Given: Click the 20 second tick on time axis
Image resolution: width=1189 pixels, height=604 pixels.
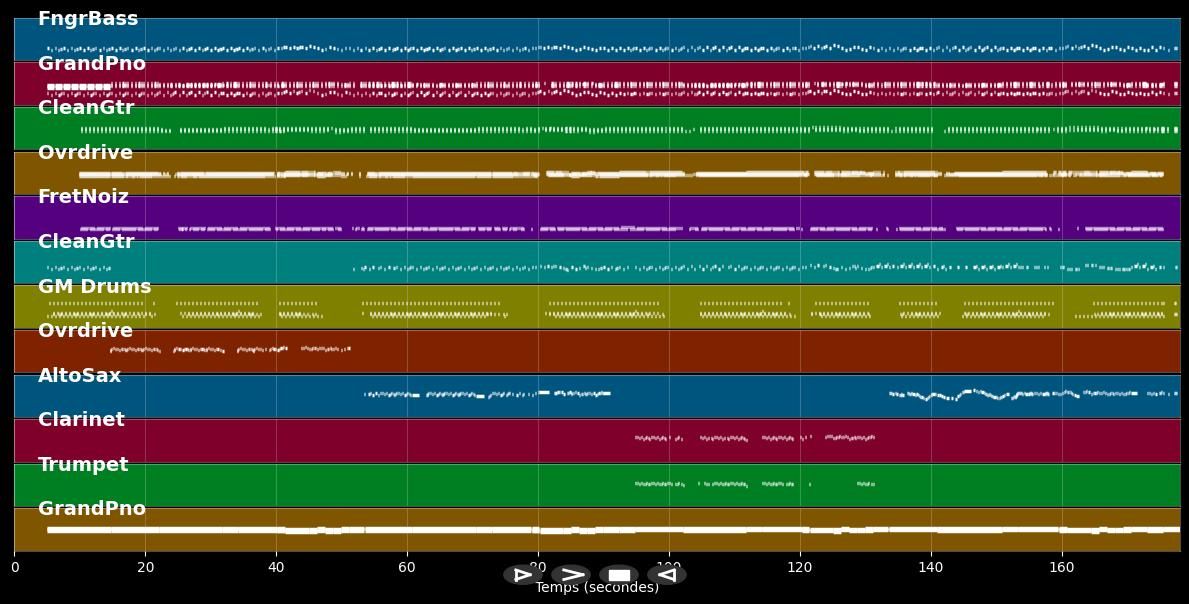Looking at the screenshot, I should click(145, 568).
